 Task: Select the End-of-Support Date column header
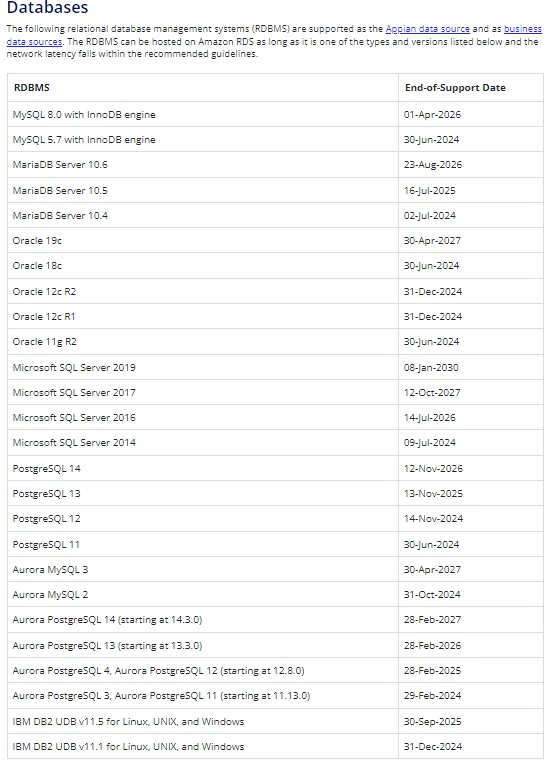tap(471, 88)
